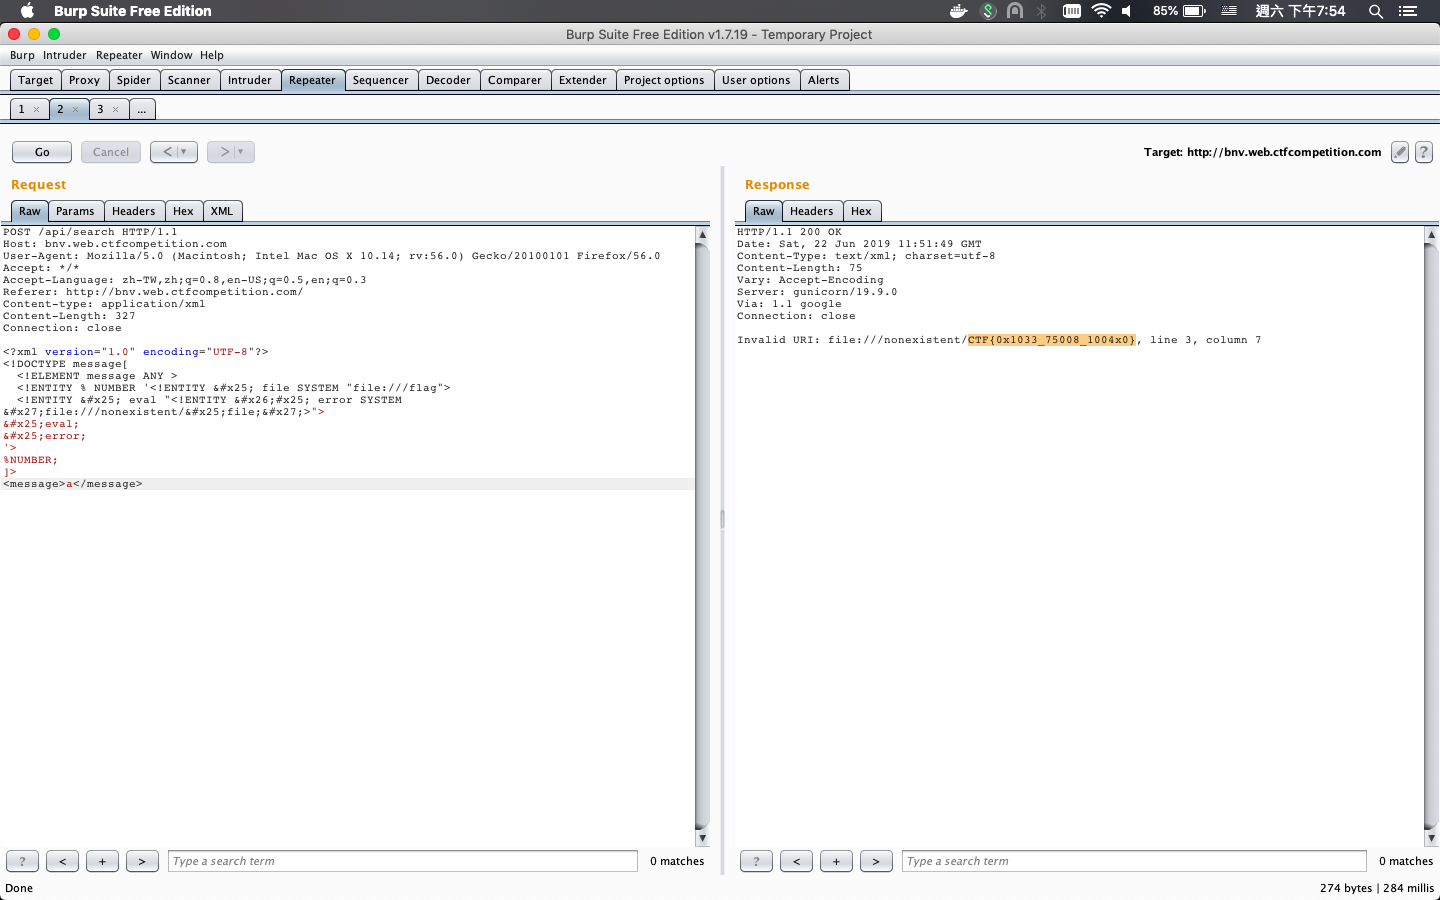
Task: Open request search help question button
Action: (x=22, y=861)
